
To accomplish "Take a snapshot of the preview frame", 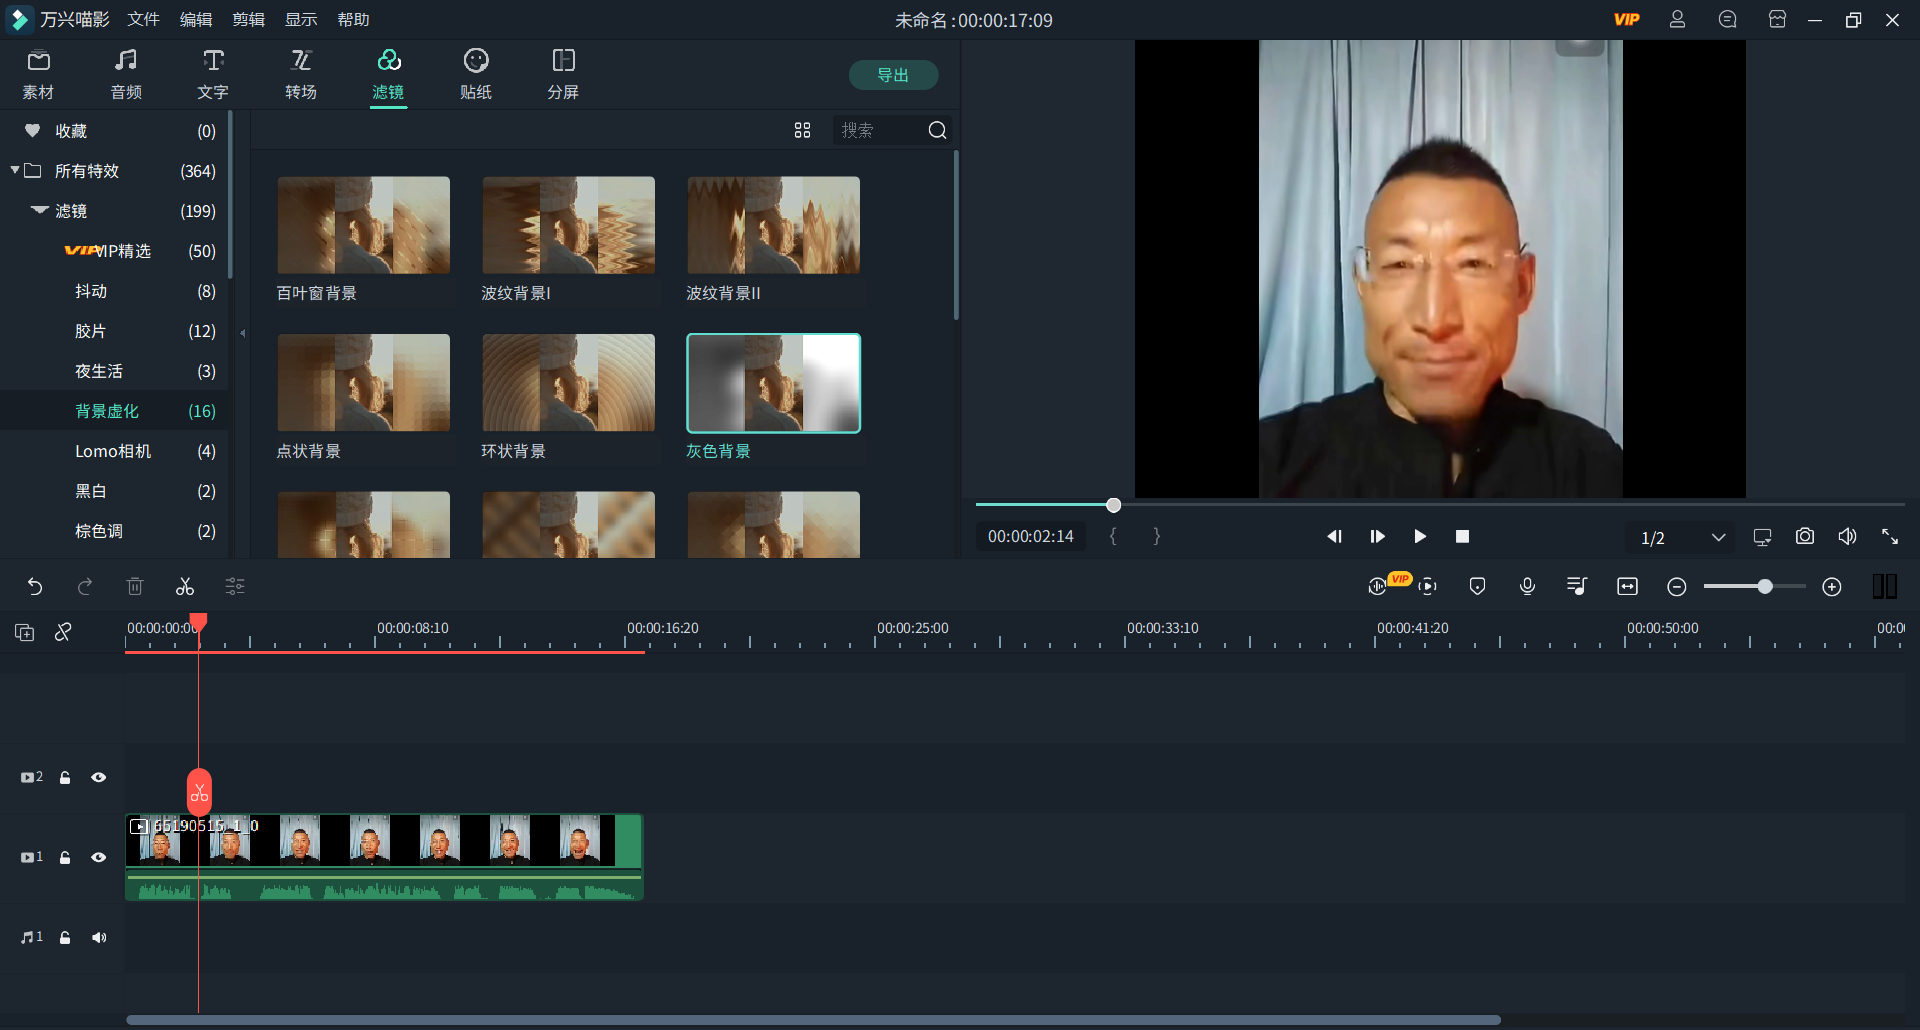I will pyautogui.click(x=1805, y=536).
